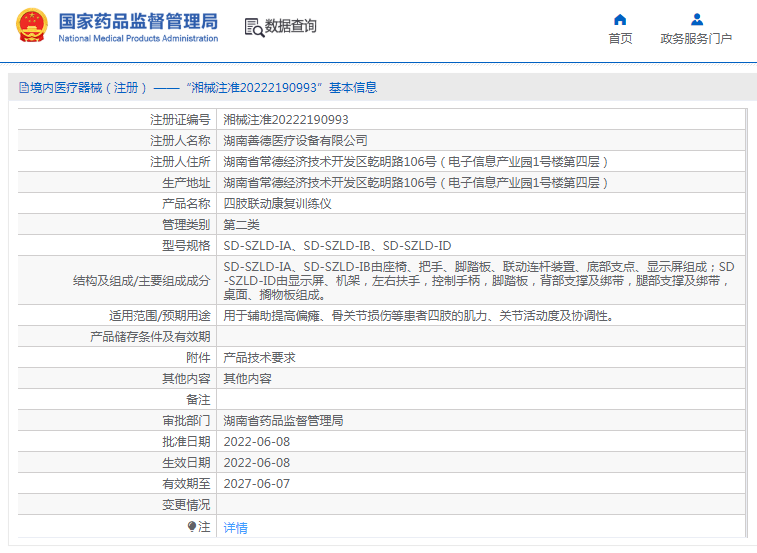Click approval date 2022-06-08 in 批准日期 row
Viewport: 757px width, 553px height.
tap(257, 442)
